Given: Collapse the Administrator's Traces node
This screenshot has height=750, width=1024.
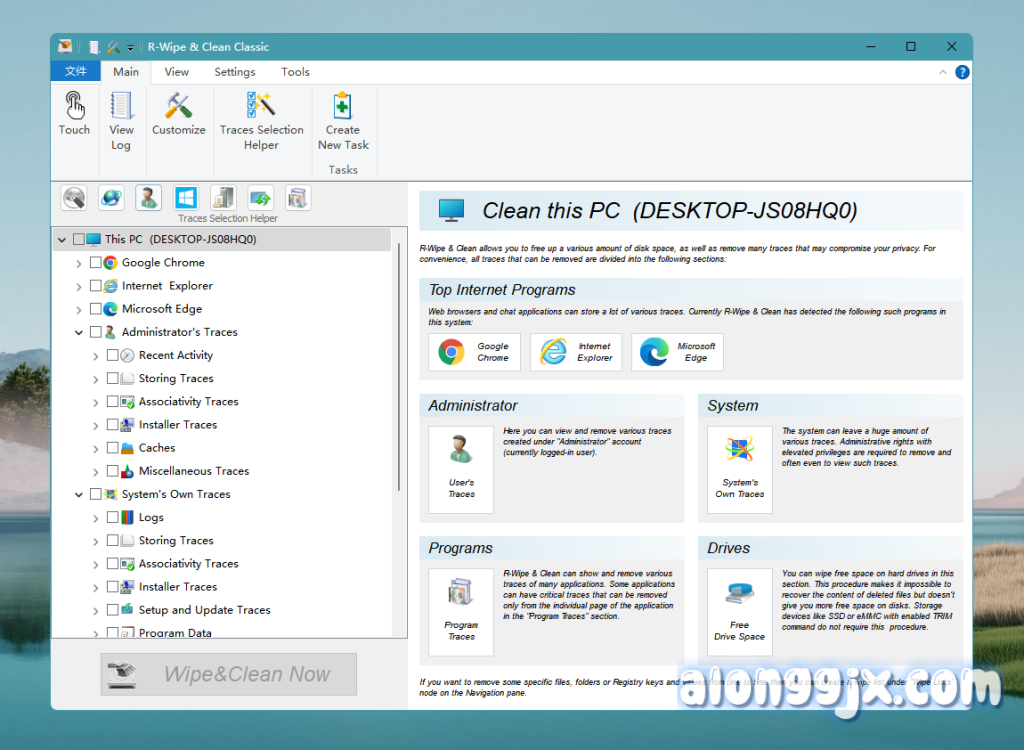Looking at the screenshot, I should pos(80,333).
